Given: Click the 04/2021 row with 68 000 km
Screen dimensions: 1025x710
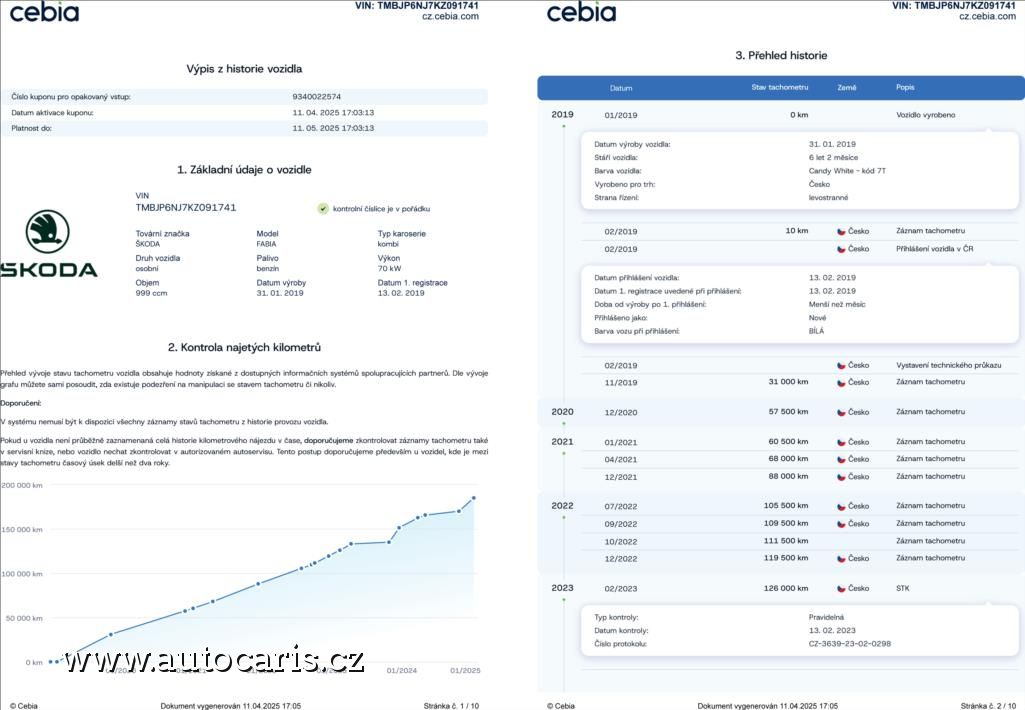Looking at the screenshot, I should tap(801, 460).
